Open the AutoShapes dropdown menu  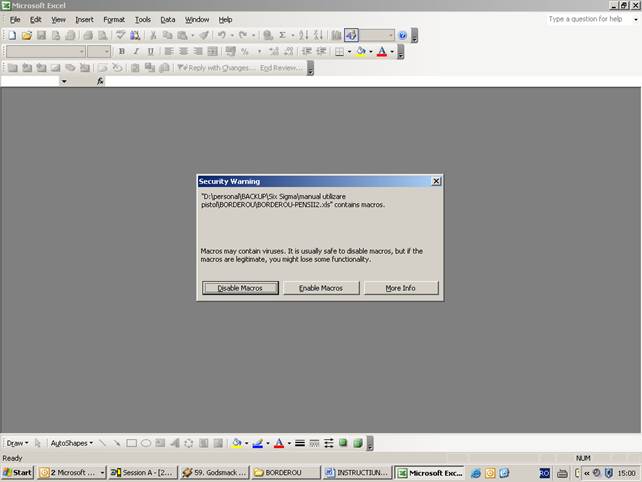click(71, 443)
